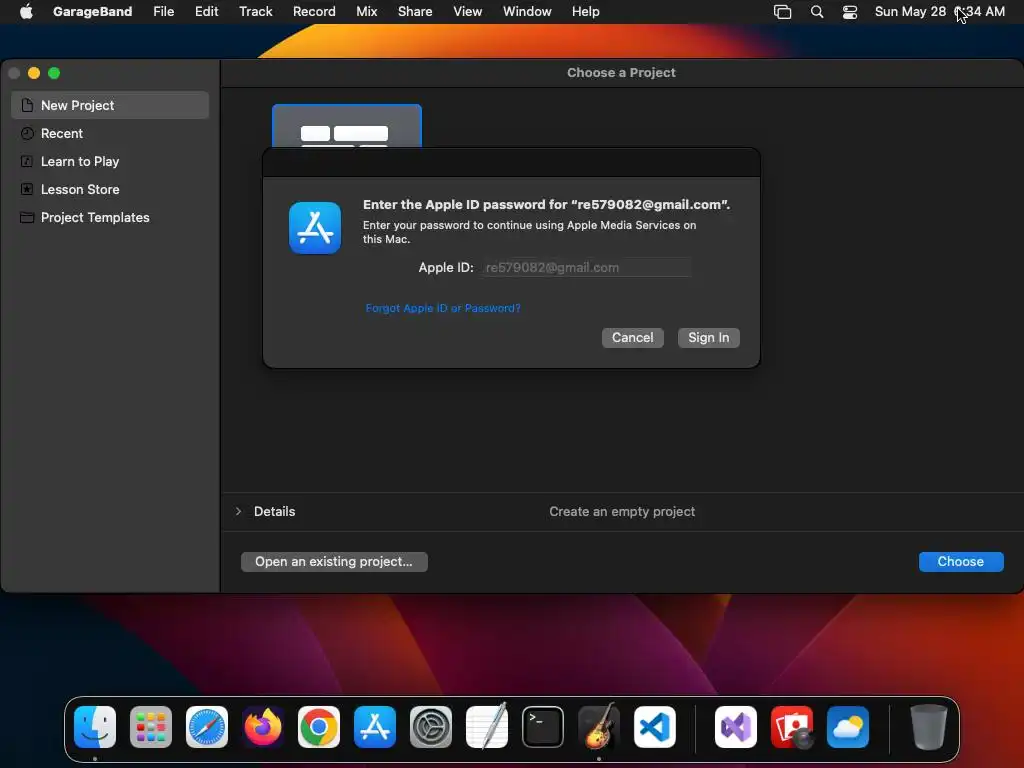The width and height of the screenshot is (1024, 768).
Task: Open Spotlight search in menu bar
Action: point(816,12)
